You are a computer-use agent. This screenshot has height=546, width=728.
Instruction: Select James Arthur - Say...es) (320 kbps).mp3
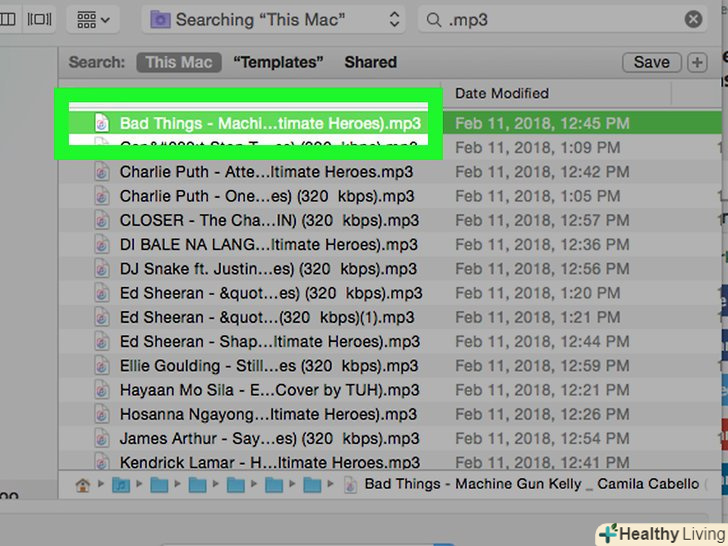click(269, 438)
